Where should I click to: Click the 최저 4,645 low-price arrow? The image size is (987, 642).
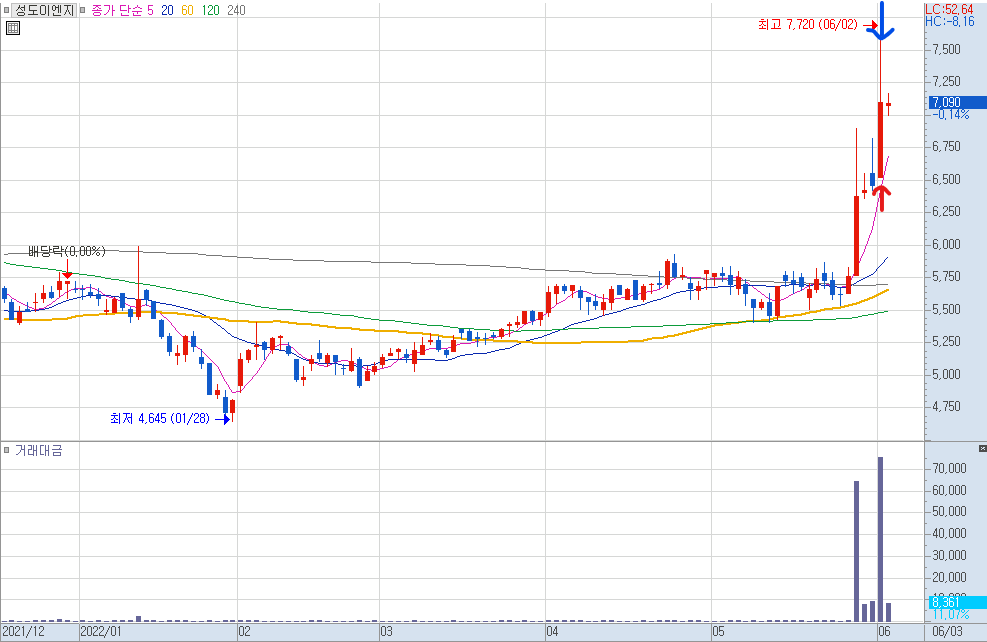[223, 419]
